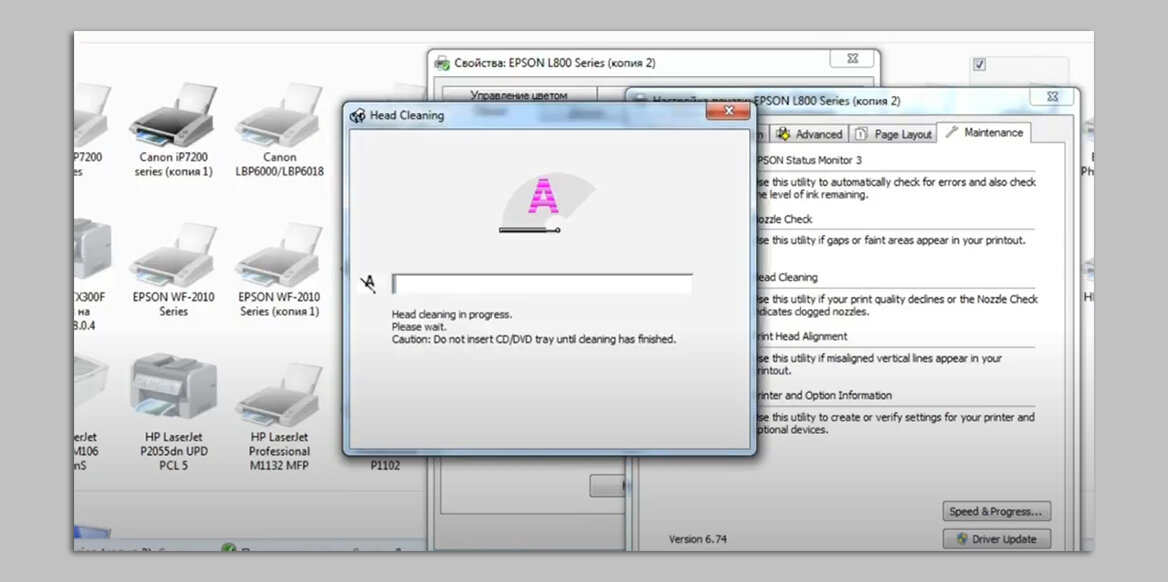
Task: Click the HP LaserJet Professional M1132 MFP label
Action: tap(279, 452)
